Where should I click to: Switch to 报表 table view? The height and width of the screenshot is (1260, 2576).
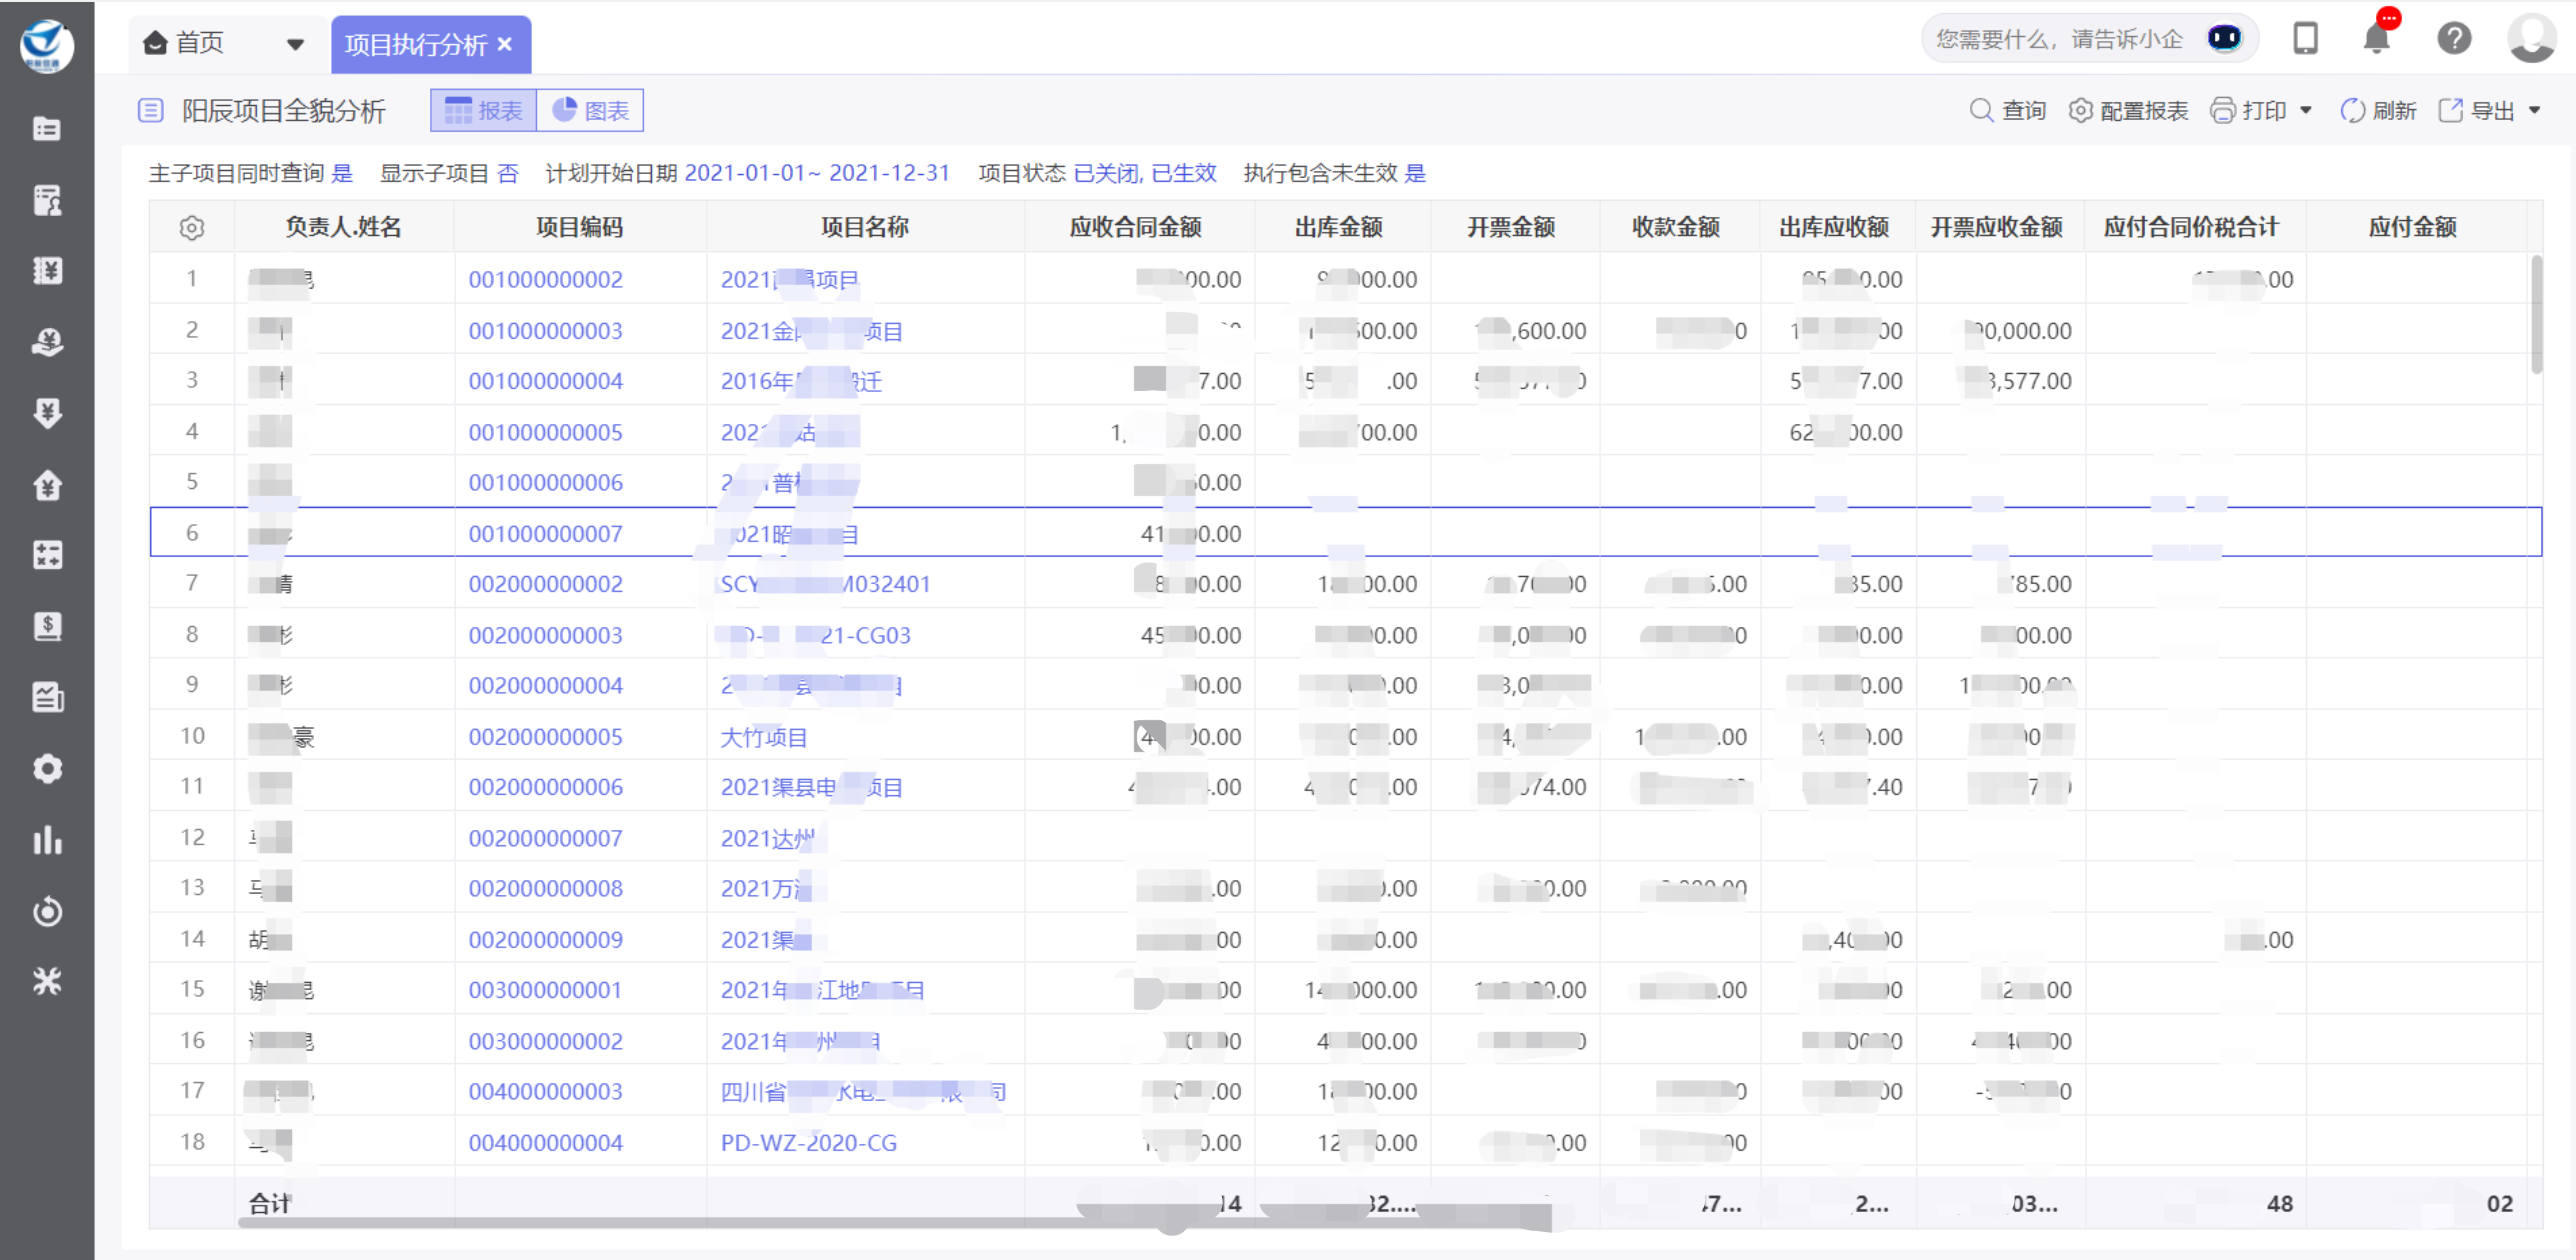484,111
